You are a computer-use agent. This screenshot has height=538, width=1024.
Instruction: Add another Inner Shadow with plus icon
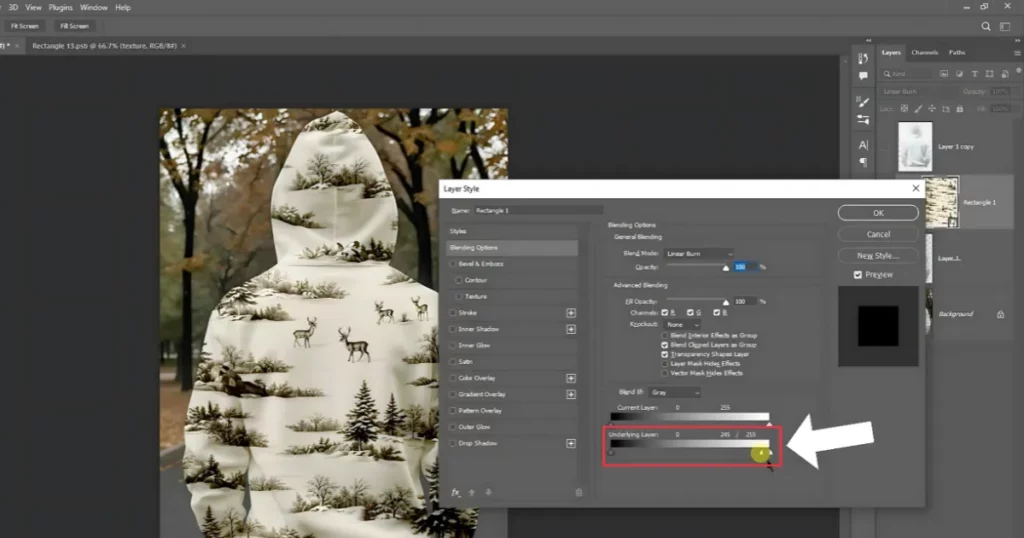point(571,329)
